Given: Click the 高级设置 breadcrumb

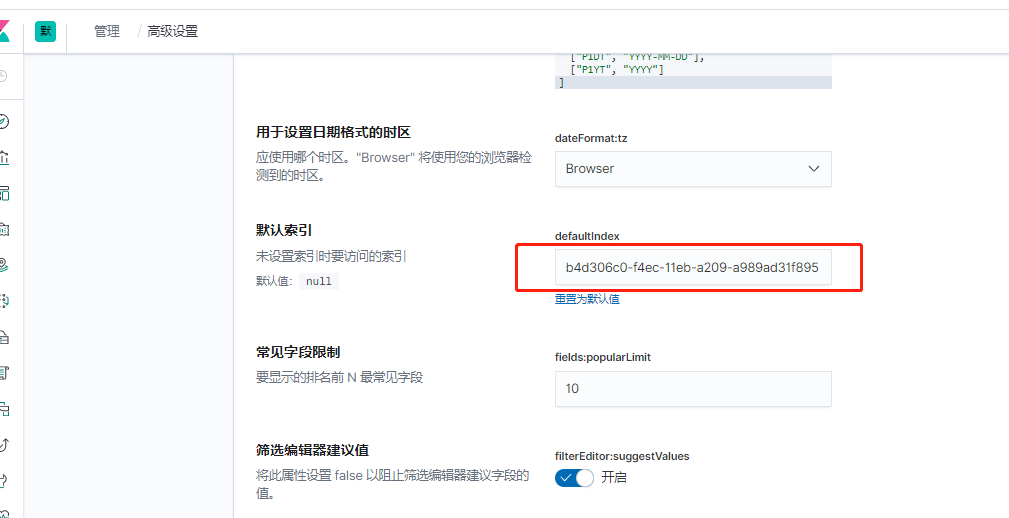Looking at the screenshot, I should [172, 32].
